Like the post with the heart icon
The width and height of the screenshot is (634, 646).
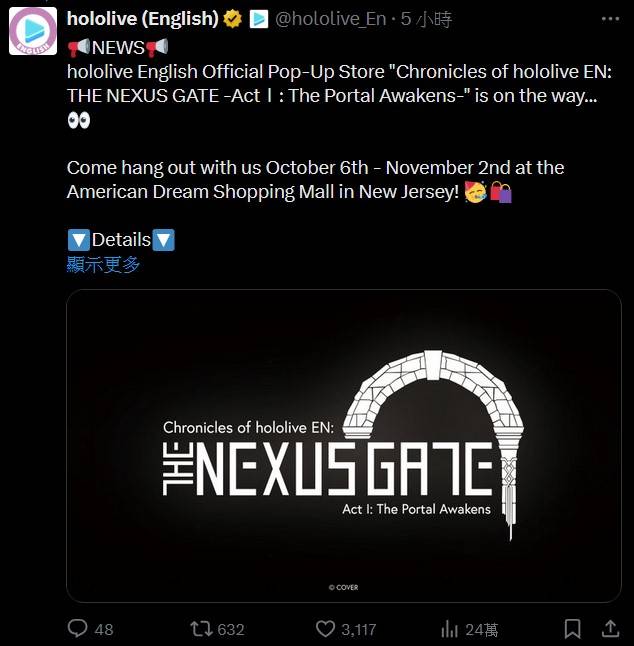coord(325,629)
